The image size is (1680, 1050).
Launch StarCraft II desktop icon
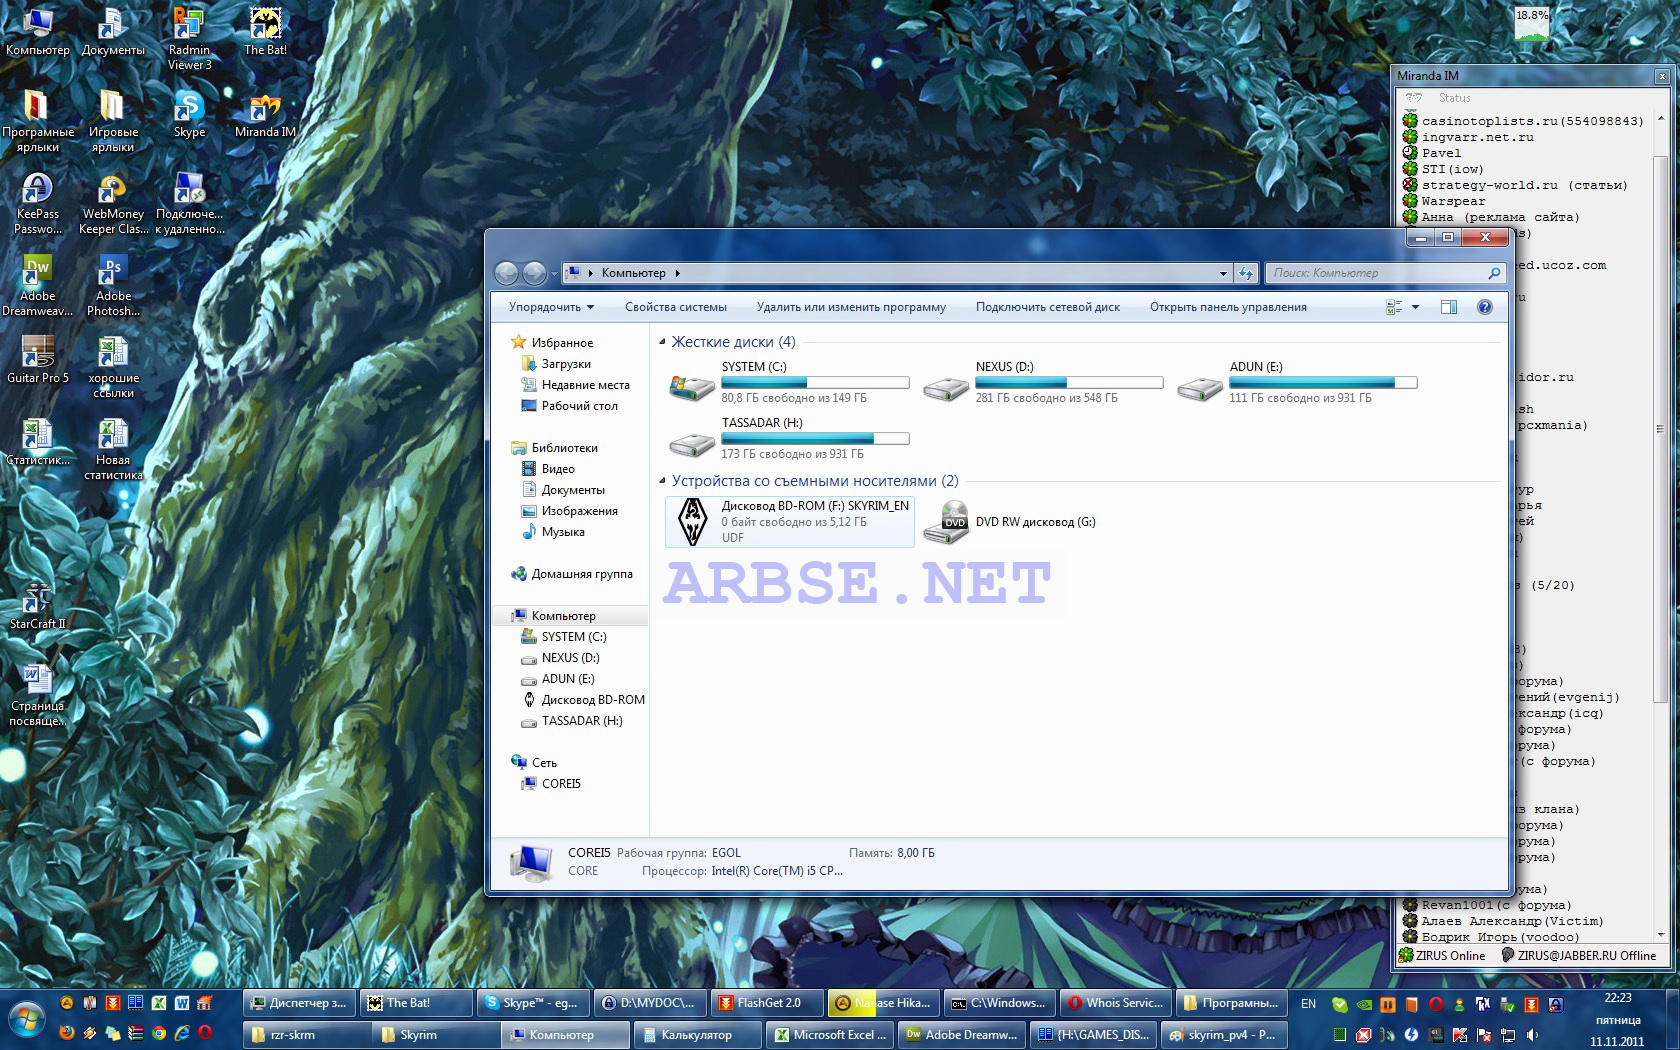tap(38, 605)
